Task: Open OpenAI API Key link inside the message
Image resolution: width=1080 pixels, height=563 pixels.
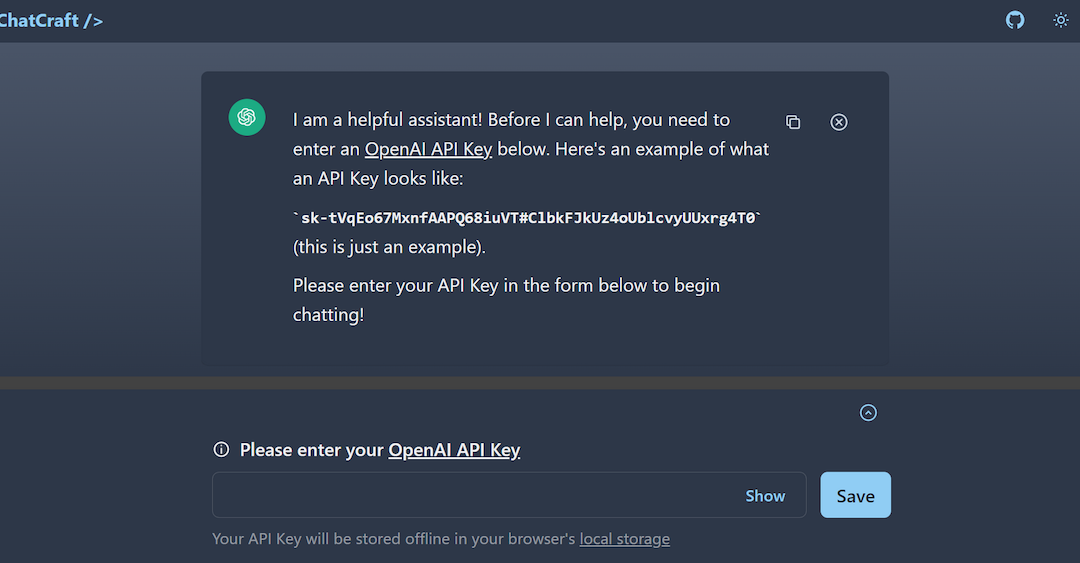Action: (x=428, y=150)
